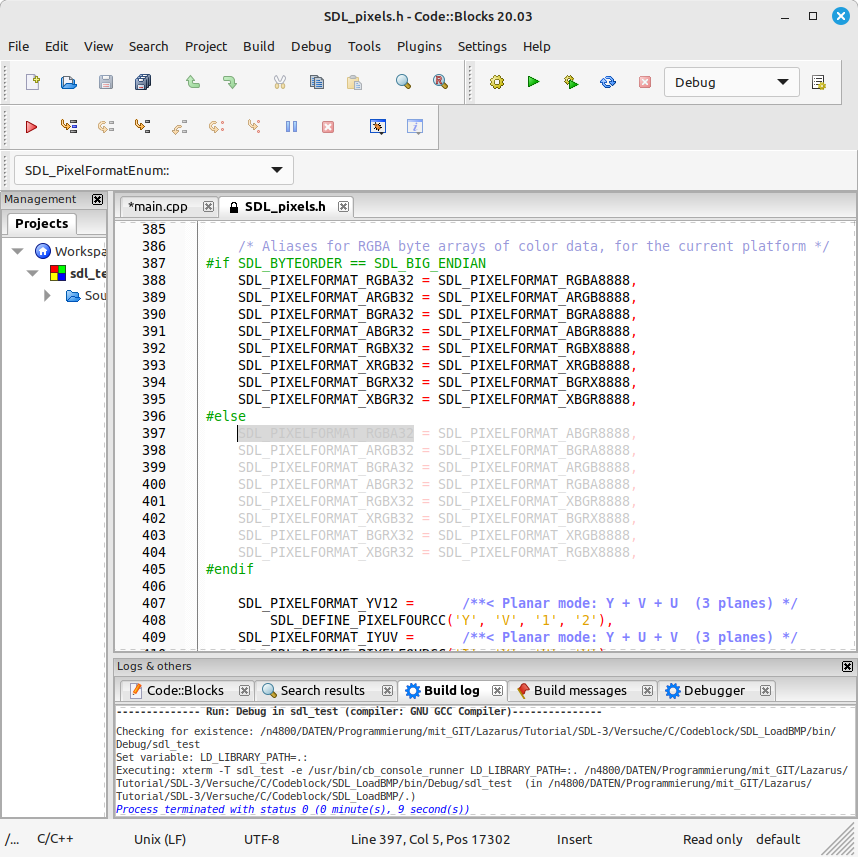Click the Save file icon
The height and width of the screenshot is (857, 858).
click(x=106, y=82)
